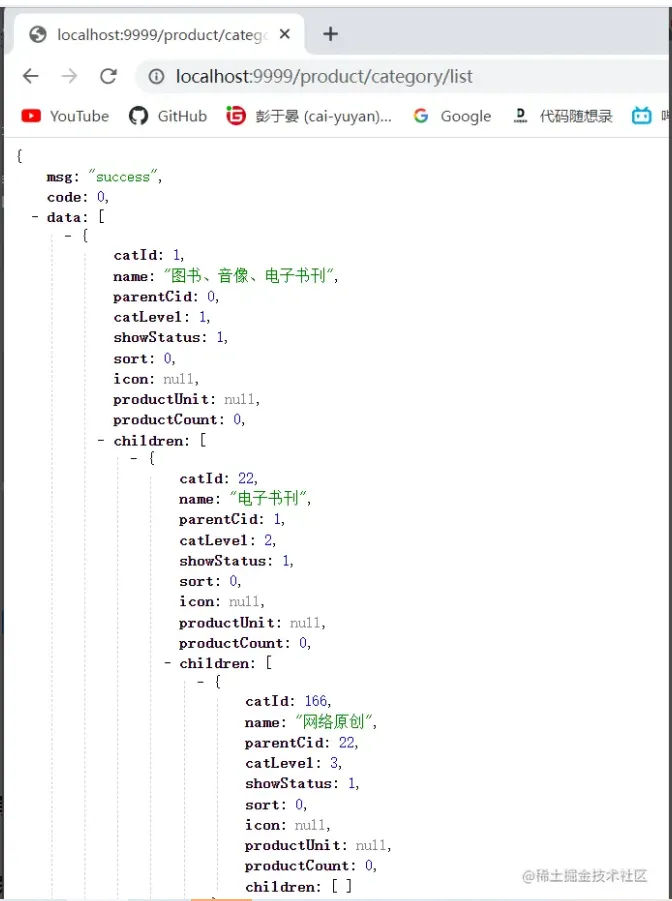Image resolution: width=672 pixels, height=901 pixels.
Task: Click the parentCid: 1 line
Action: click(x=232, y=519)
